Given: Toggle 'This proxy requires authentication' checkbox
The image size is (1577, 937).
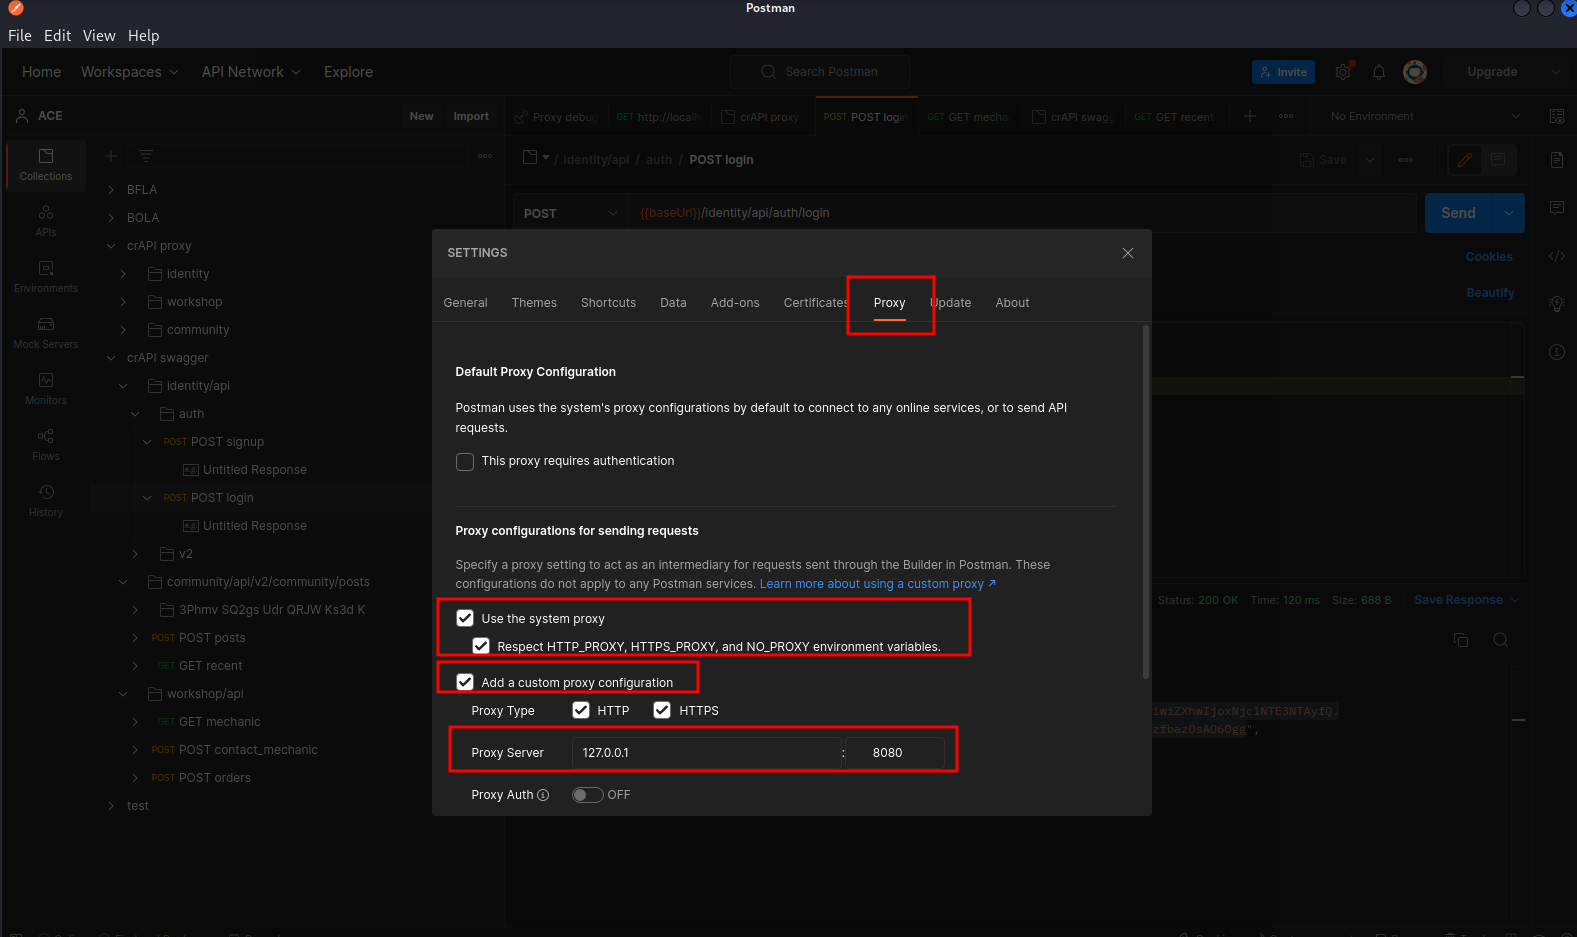Looking at the screenshot, I should (x=465, y=462).
